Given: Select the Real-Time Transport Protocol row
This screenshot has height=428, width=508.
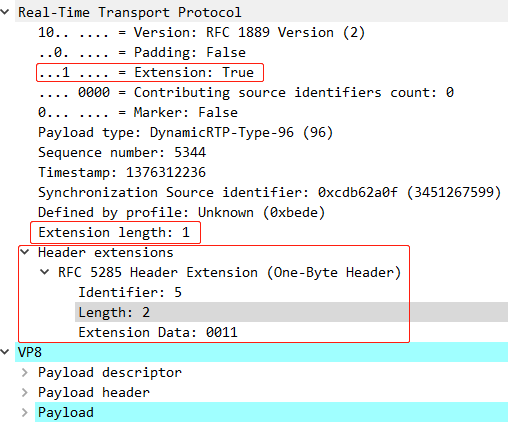Looking at the screenshot, I should pyautogui.click(x=261, y=12).
